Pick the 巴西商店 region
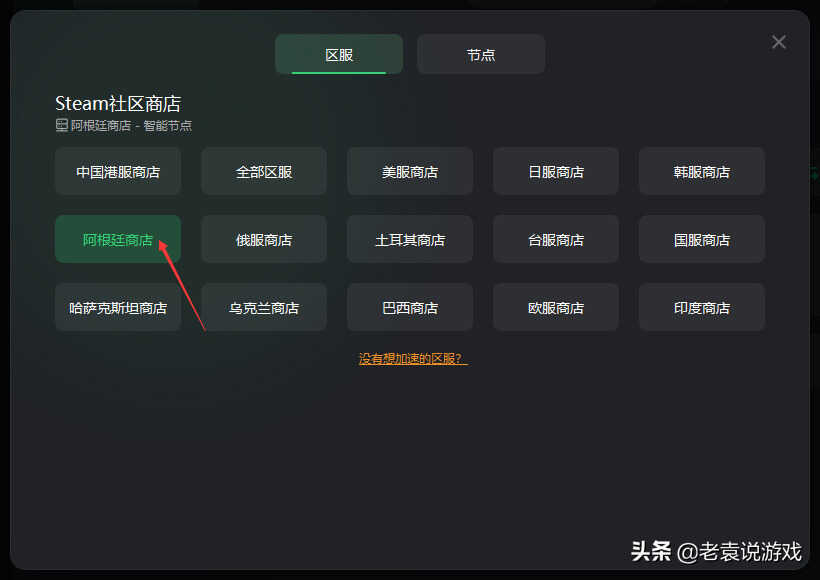The height and width of the screenshot is (580, 820). click(410, 308)
